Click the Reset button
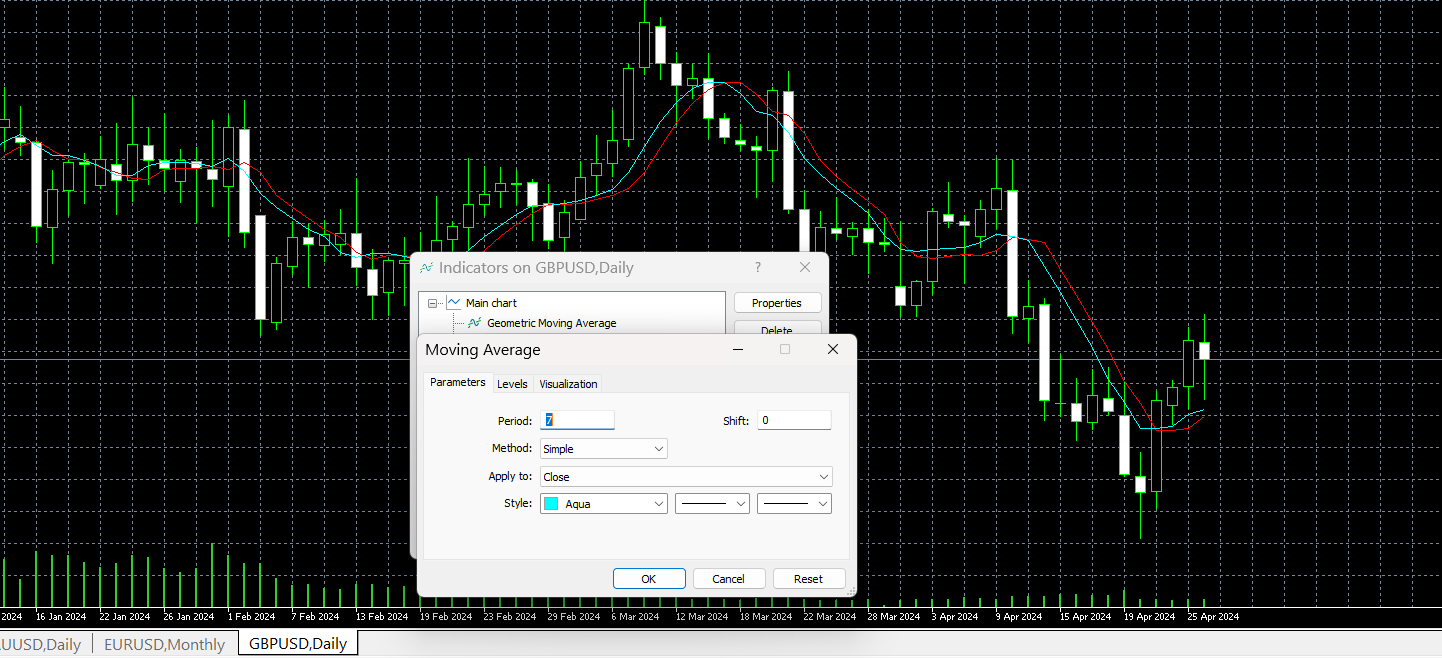 [809, 578]
